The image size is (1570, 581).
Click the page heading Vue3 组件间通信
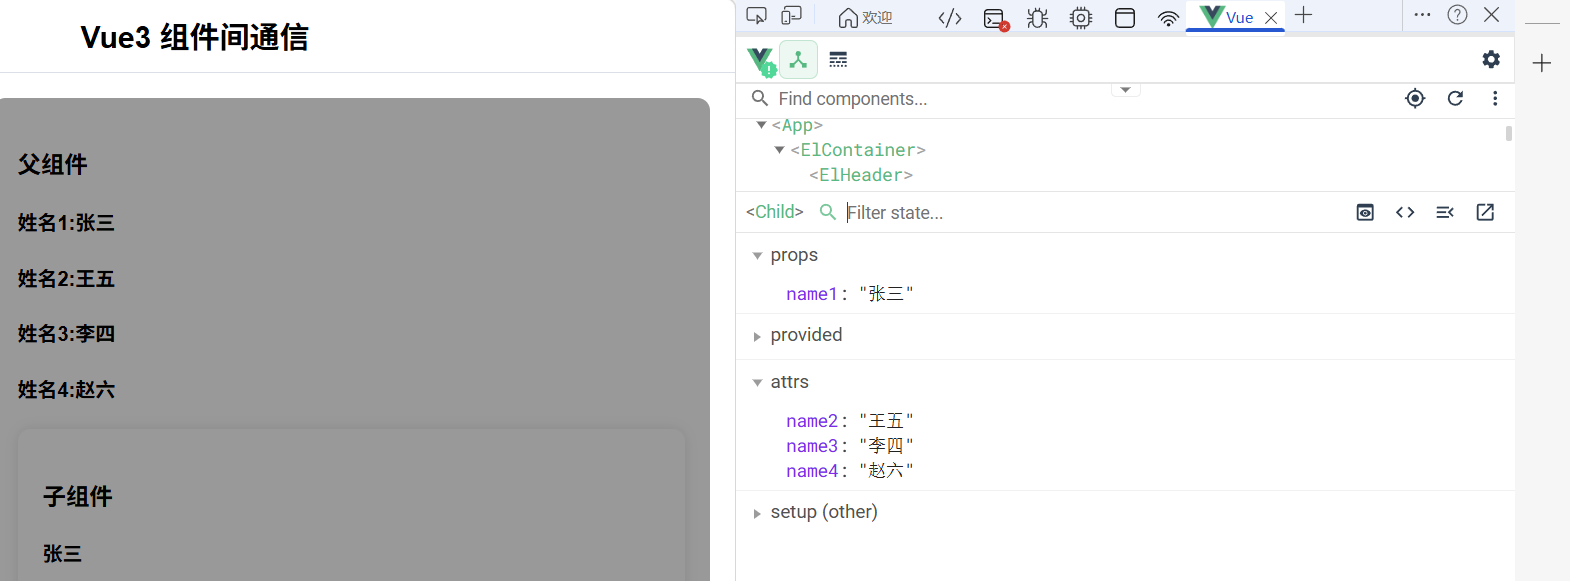click(x=194, y=37)
